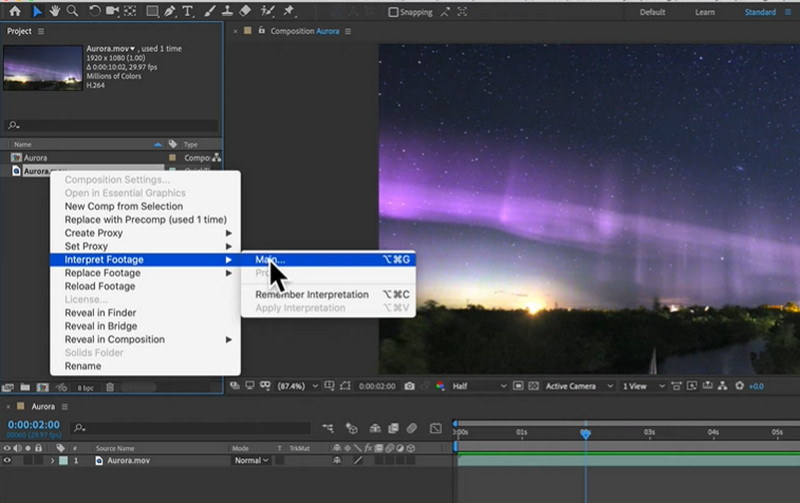Viewport: 800px width, 503px height.
Task: Hide the Aurora.mov layer with eye toggle
Action: click(x=7, y=460)
